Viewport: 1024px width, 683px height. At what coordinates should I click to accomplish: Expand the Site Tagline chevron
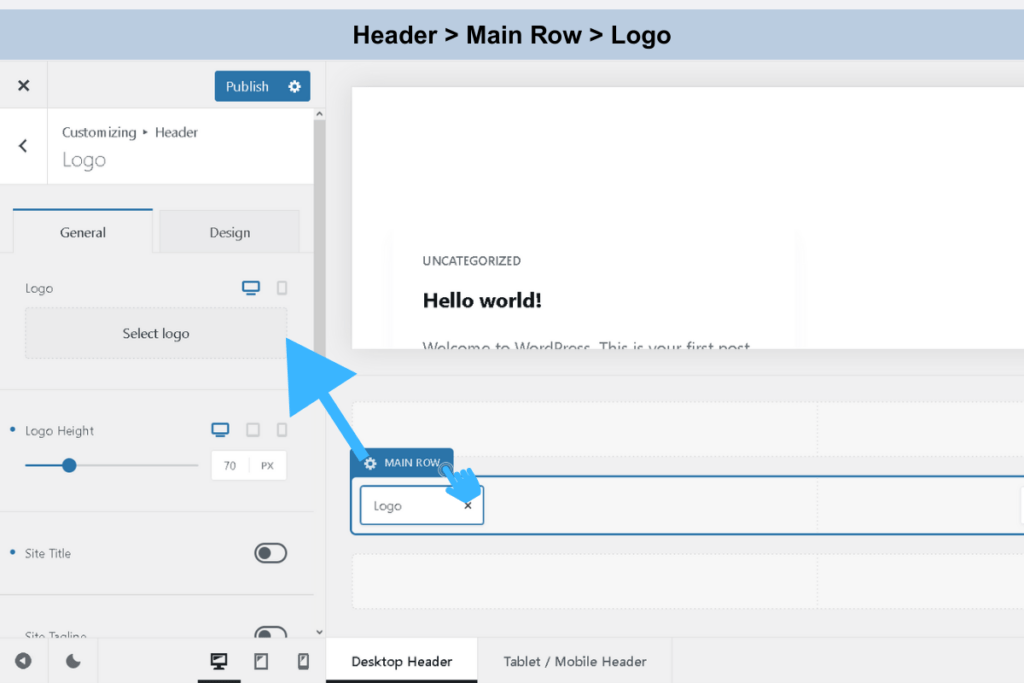(x=318, y=632)
